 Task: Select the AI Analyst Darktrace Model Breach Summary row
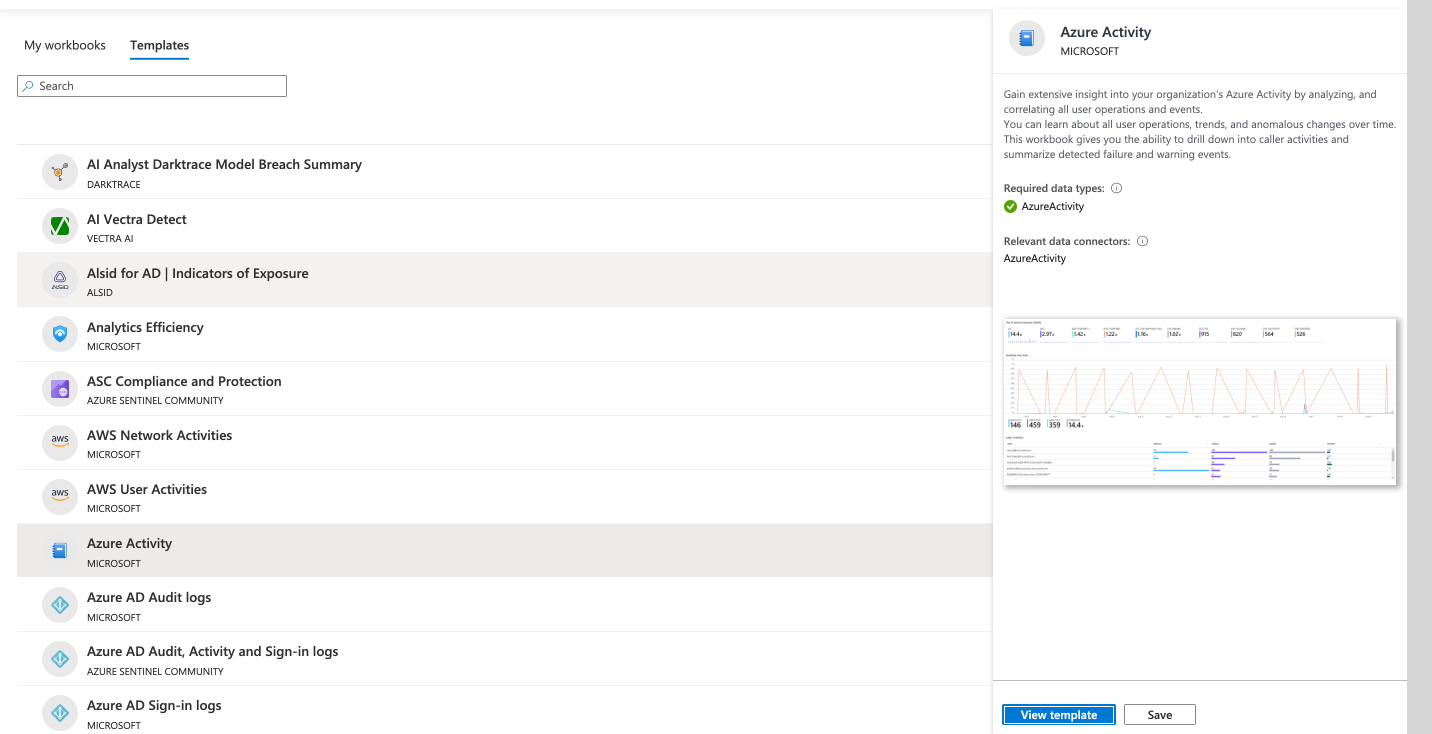(504, 172)
